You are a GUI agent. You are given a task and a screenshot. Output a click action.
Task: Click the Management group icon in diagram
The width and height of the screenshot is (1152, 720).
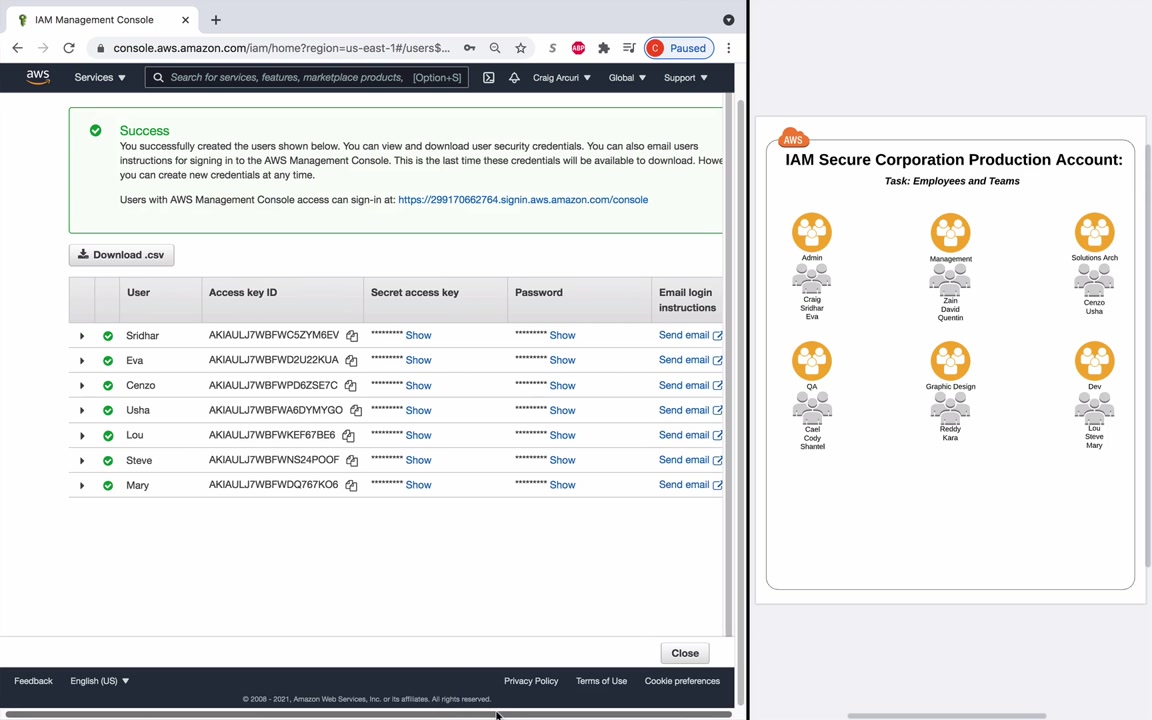coord(951,233)
